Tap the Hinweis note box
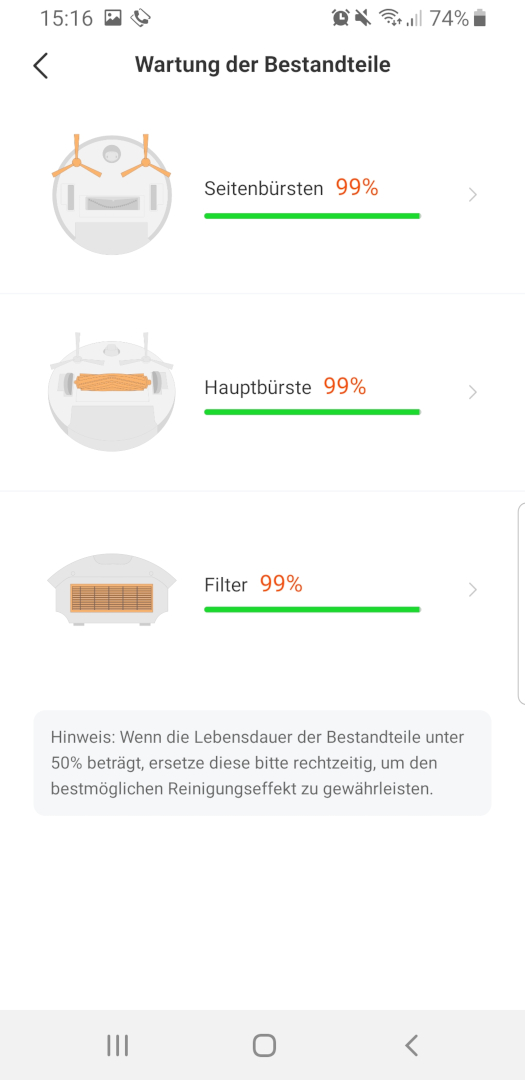Viewport: 525px width, 1080px height. [262, 763]
